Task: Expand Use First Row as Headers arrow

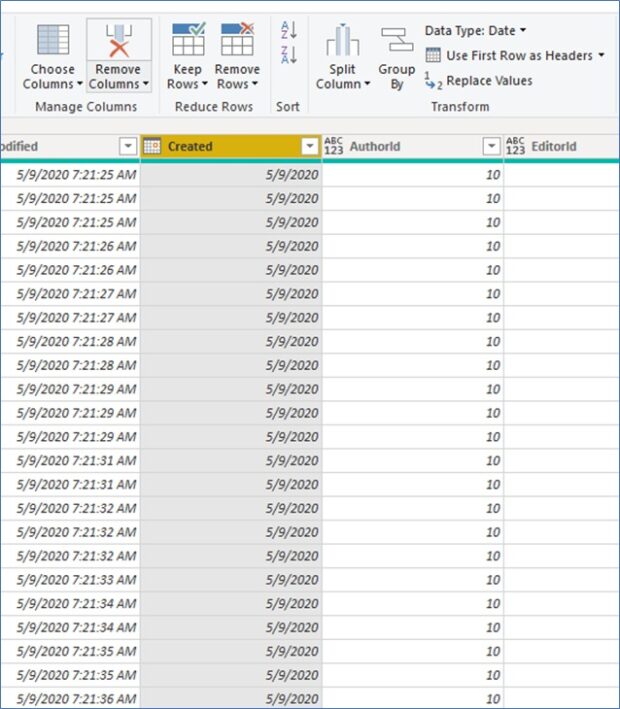Action: (x=601, y=55)
